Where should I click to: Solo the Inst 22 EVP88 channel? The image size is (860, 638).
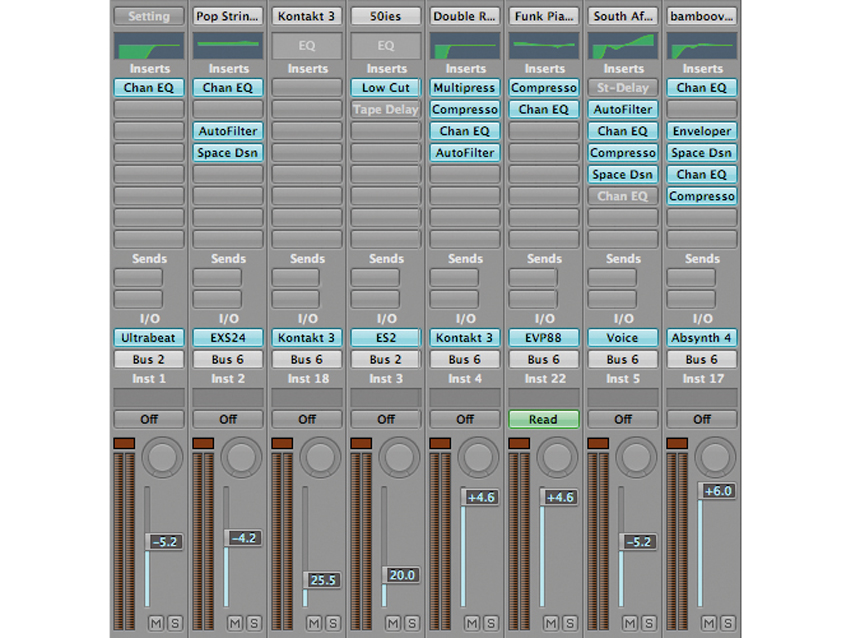[570, 623]
